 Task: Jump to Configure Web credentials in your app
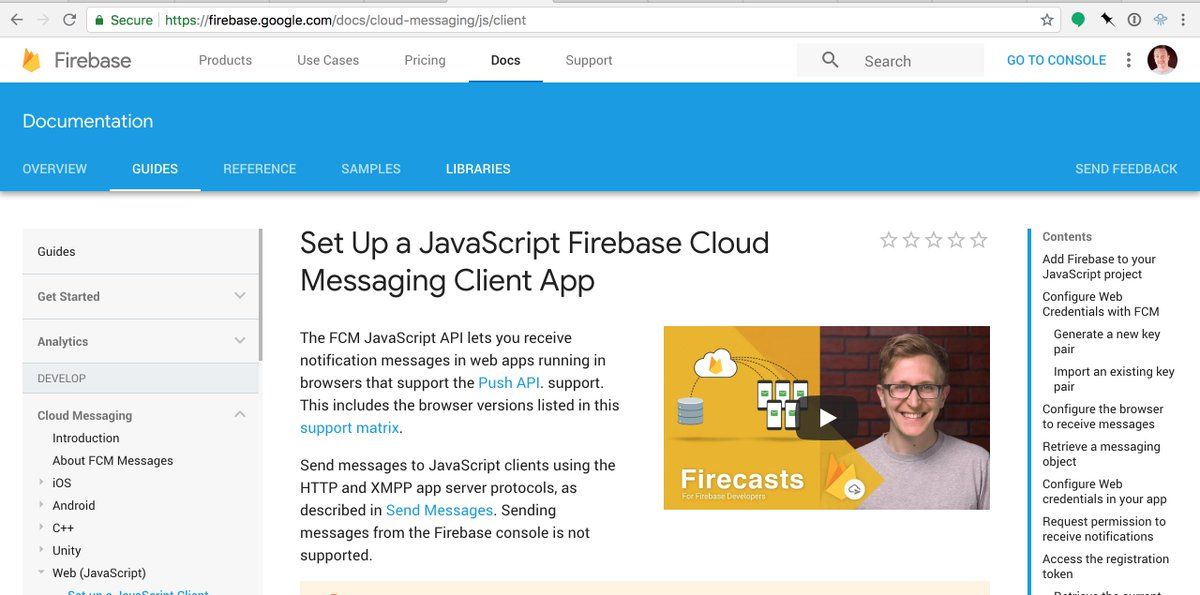tap(1104, 492)
